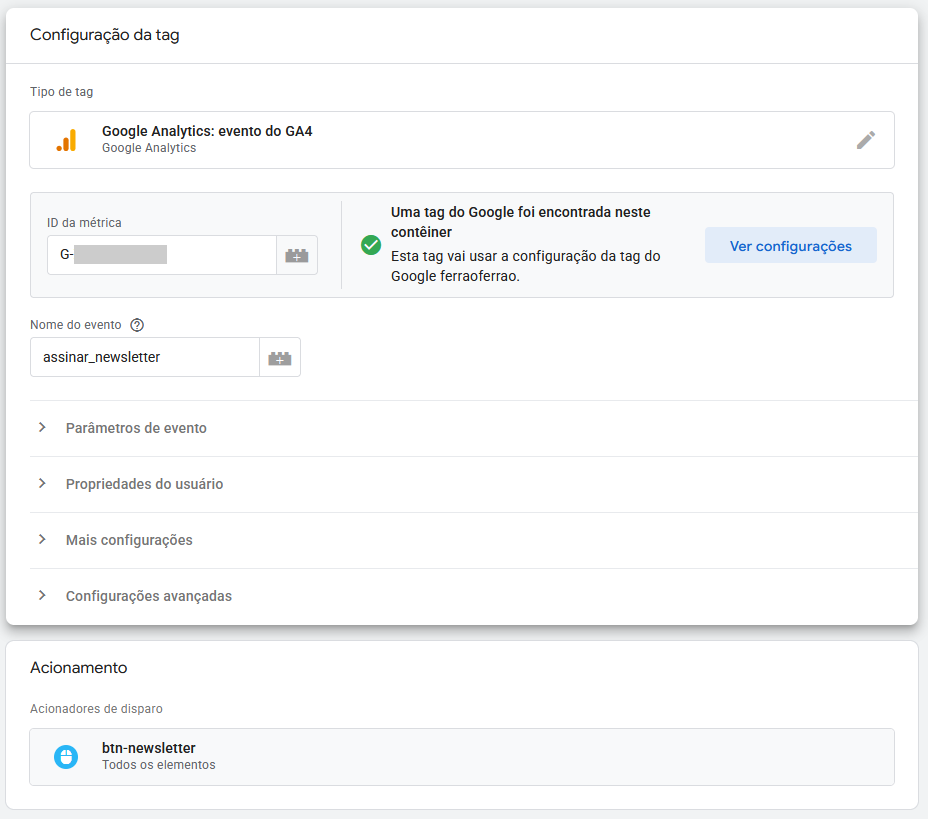The width and height of the screenshot is (928, 819).
Task: Click the Tipo de tag label
Action: (62, 92)
